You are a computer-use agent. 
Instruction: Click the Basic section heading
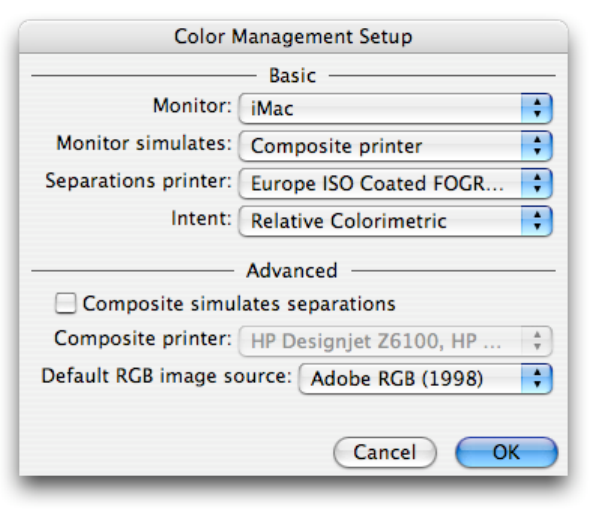click(x=293, y=75)
